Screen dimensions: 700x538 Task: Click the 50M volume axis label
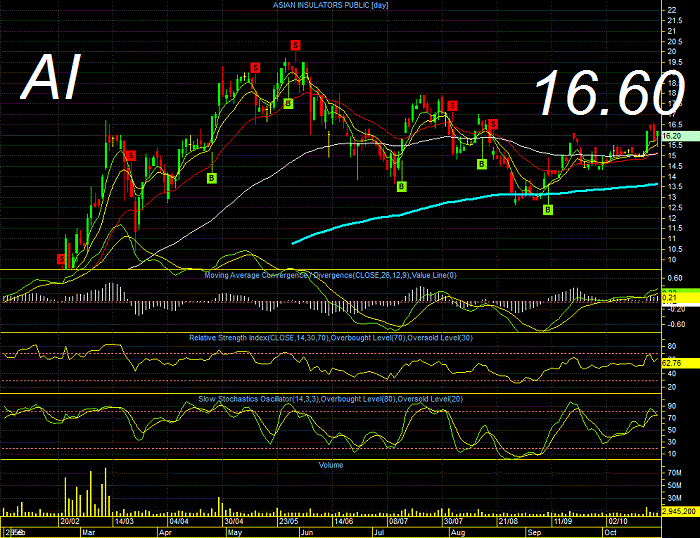click(675, 485)
